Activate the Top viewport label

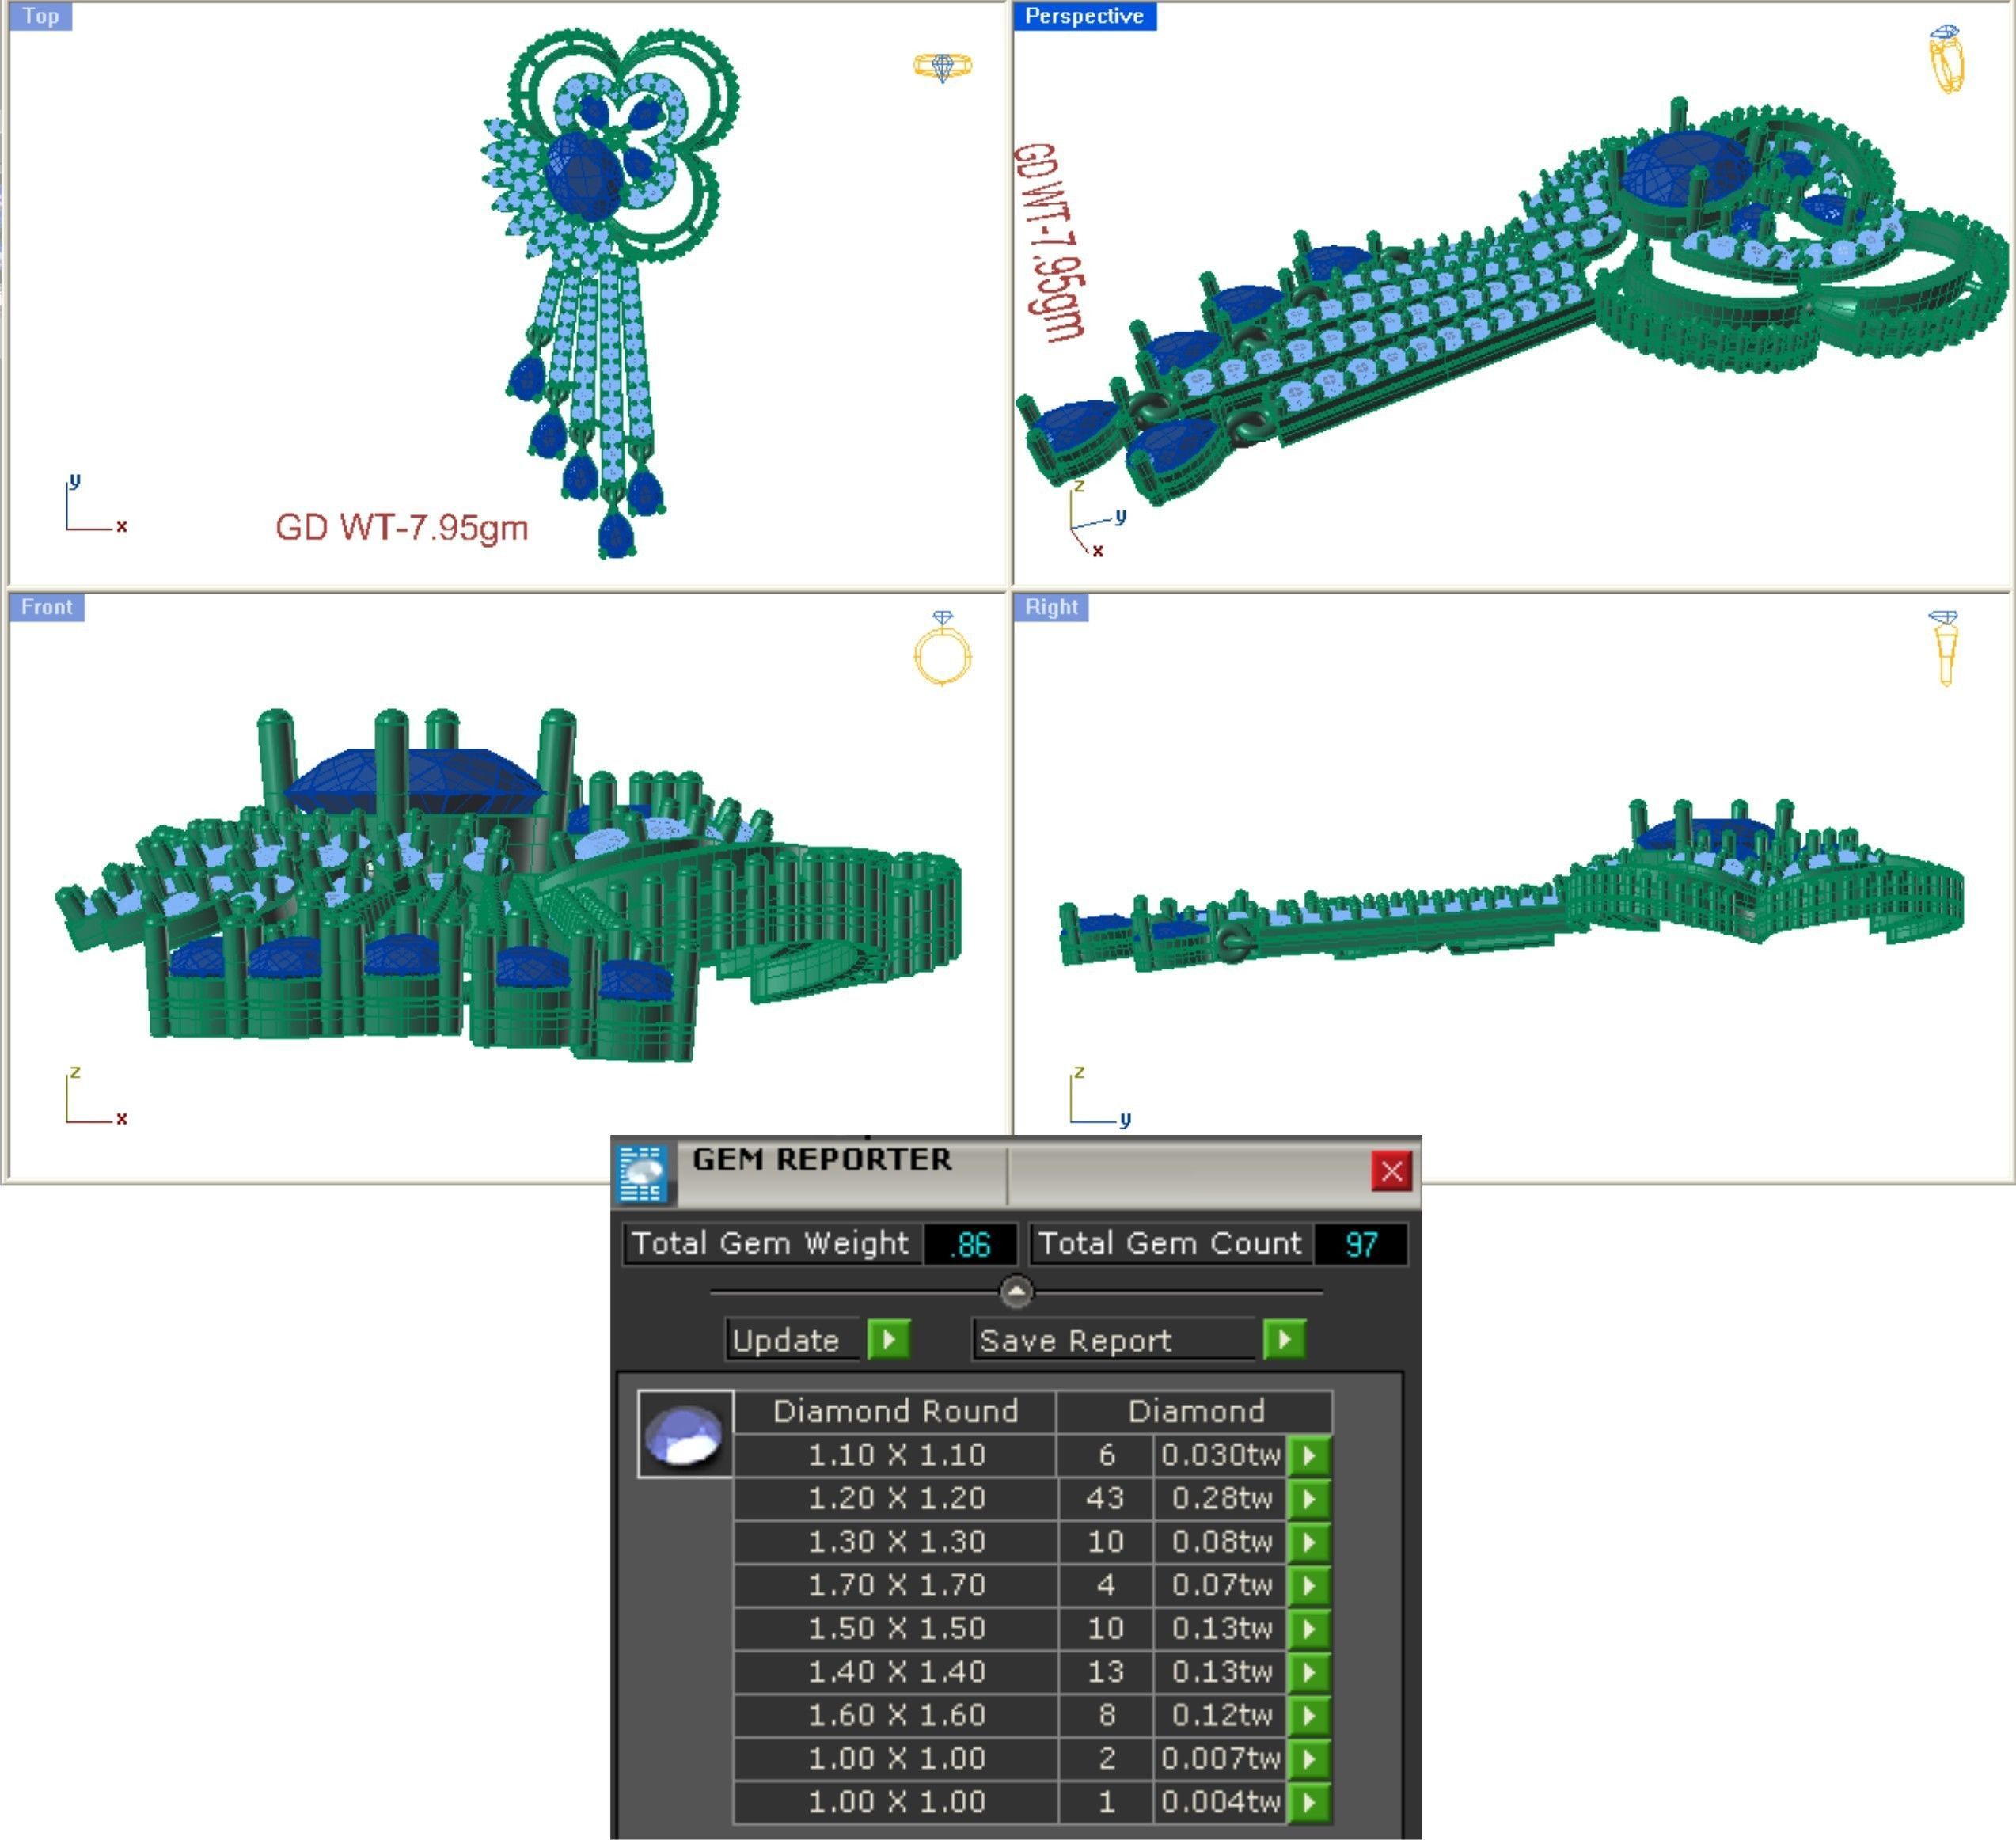tap(41, 16)
